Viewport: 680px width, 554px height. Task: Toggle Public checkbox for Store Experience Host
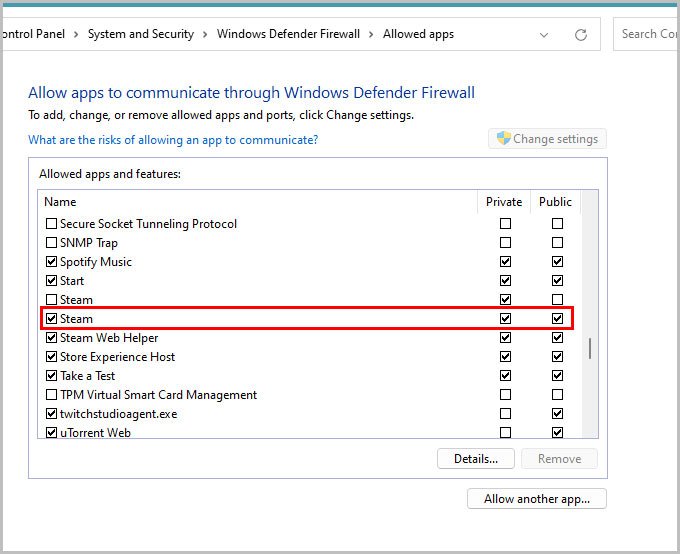point(557,357)
